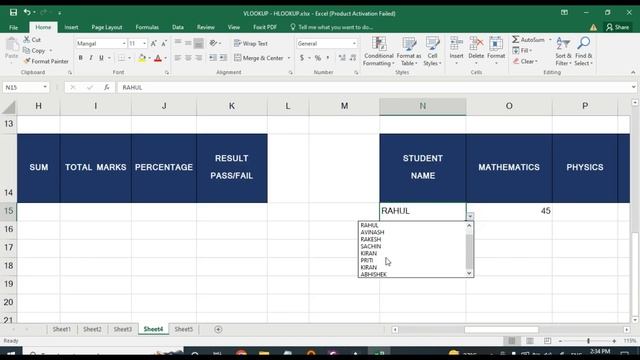
Task: Undo the last action
Action: tap(27, 13)
